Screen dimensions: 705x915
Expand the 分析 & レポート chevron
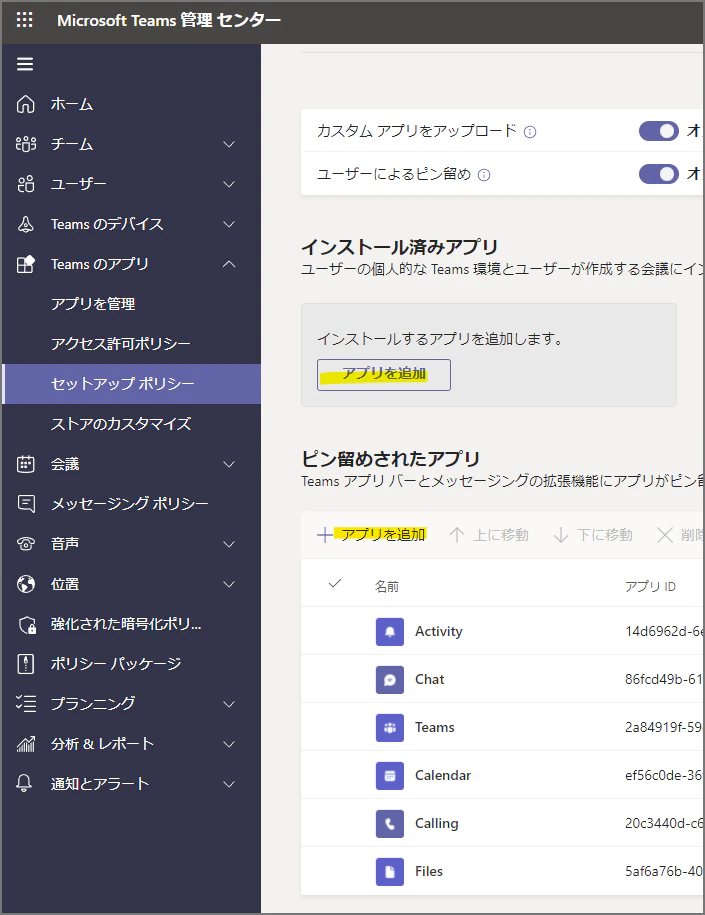point(229,744)
